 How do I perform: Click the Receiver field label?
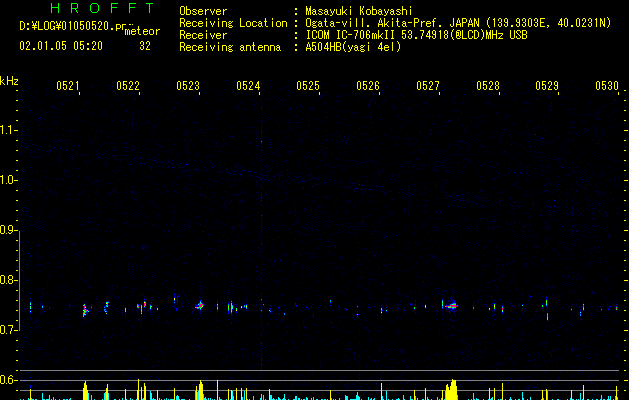(x=203, y=35)
